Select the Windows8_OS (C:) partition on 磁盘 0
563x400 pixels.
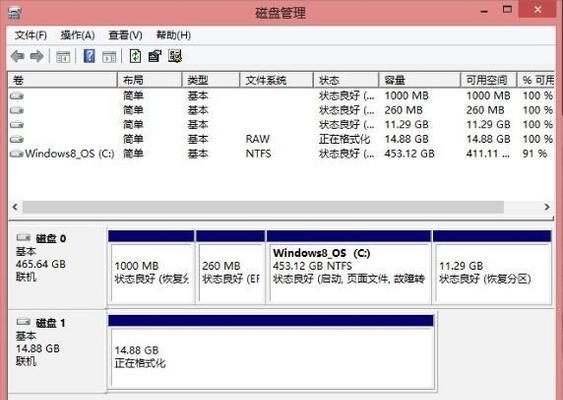point(349,267)
